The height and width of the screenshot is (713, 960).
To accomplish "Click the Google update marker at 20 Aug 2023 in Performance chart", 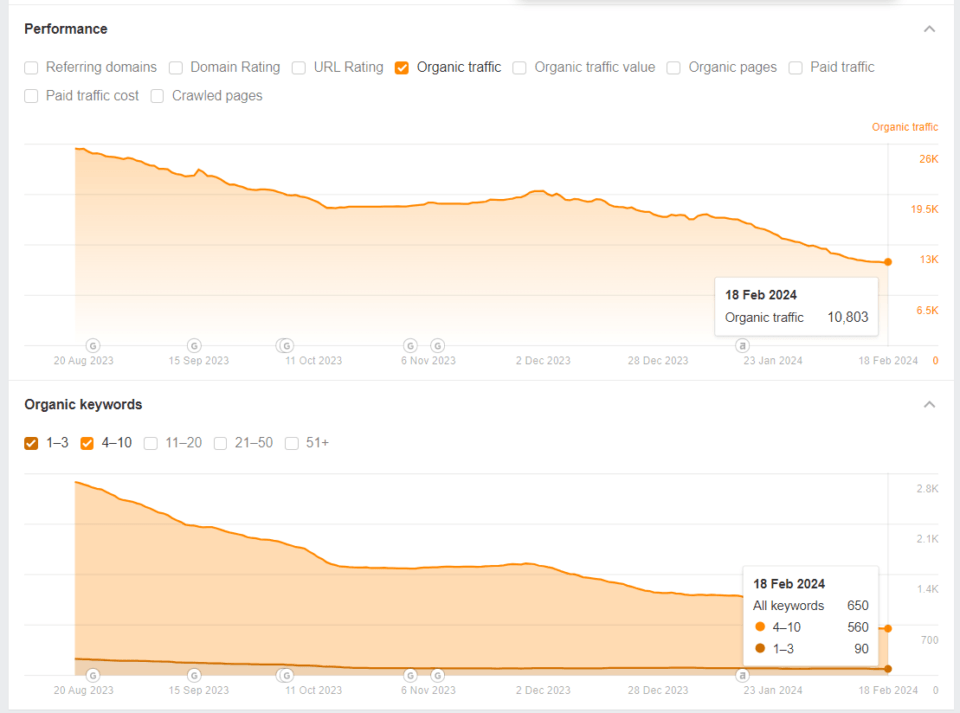I will point(92,346).
